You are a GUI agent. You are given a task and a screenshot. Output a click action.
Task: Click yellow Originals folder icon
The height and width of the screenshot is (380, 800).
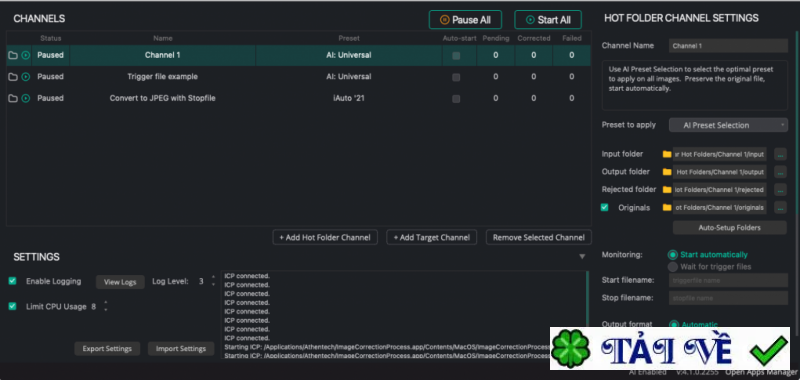pos(667,208)
